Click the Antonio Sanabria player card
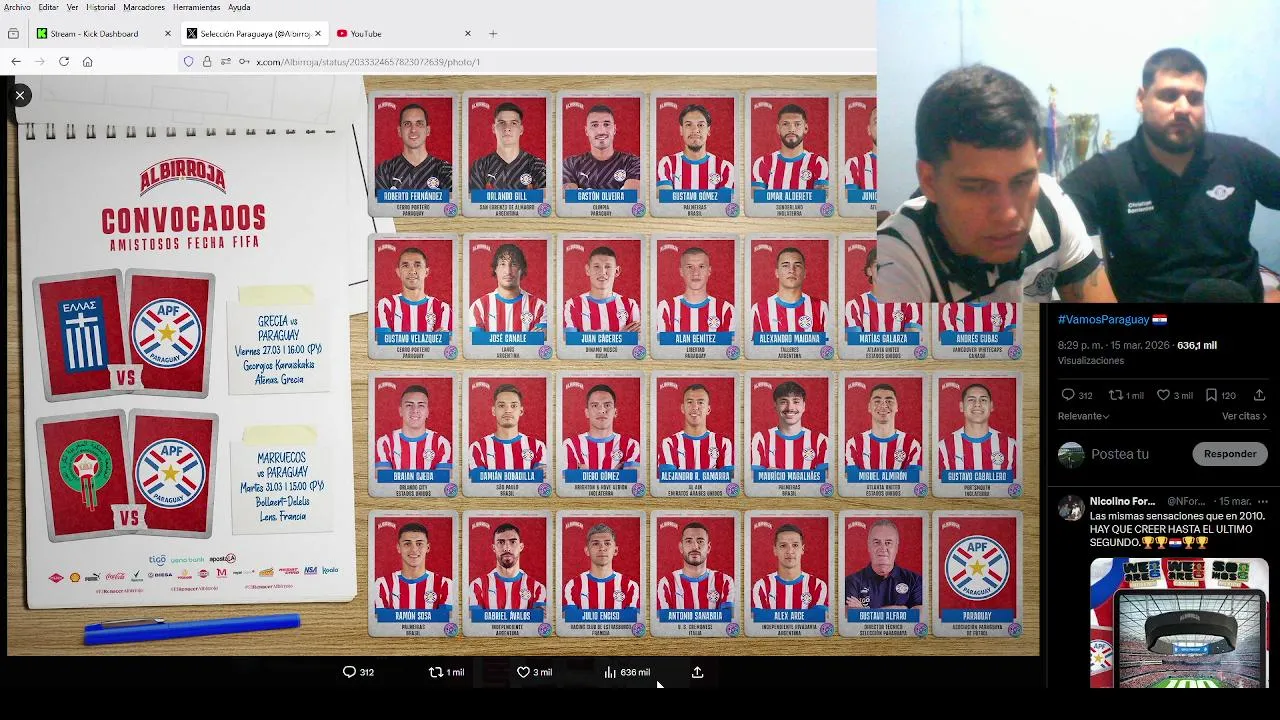 tap(695, 575)
